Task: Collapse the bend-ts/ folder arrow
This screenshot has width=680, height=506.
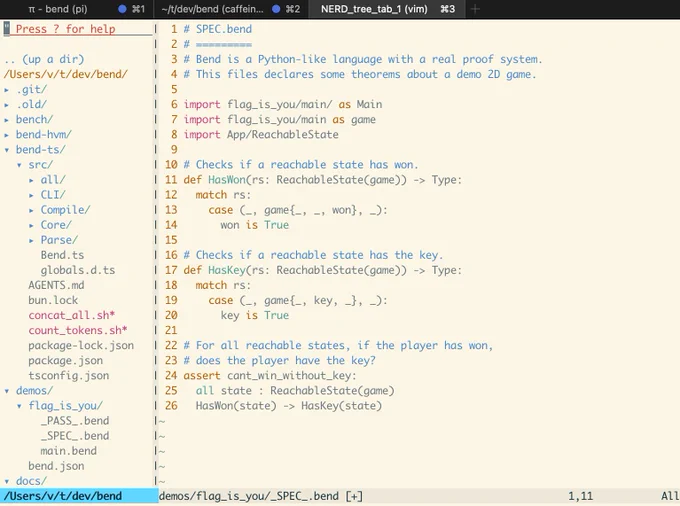Action: click(x=7, y=150)
